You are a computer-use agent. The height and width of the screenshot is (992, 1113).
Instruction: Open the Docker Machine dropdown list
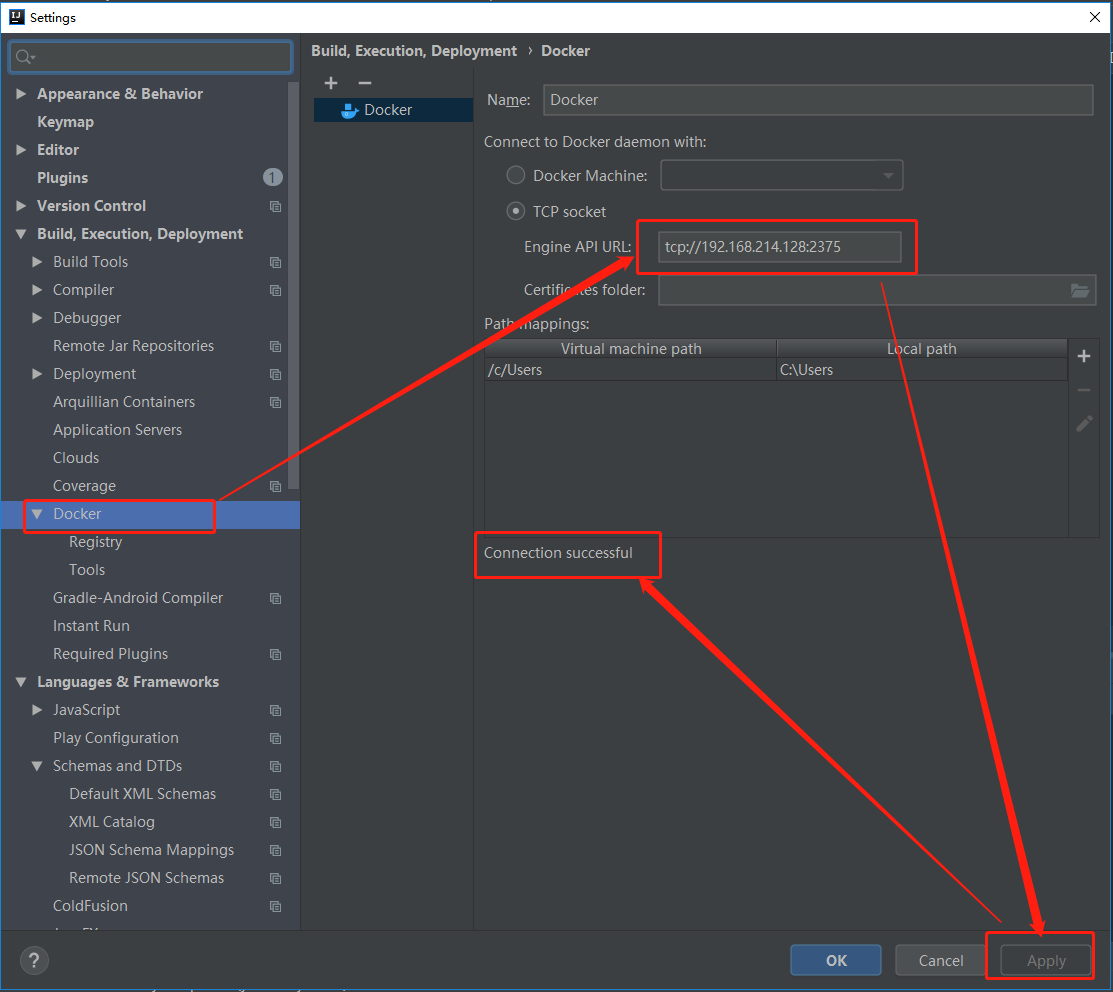tap(782, 175)
